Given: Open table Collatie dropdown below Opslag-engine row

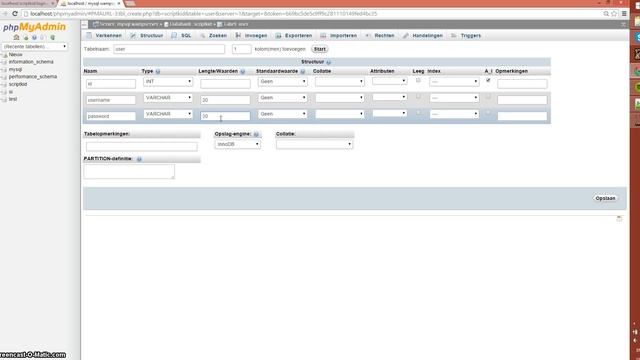Looking at the screenshot, I should [314, 144].
